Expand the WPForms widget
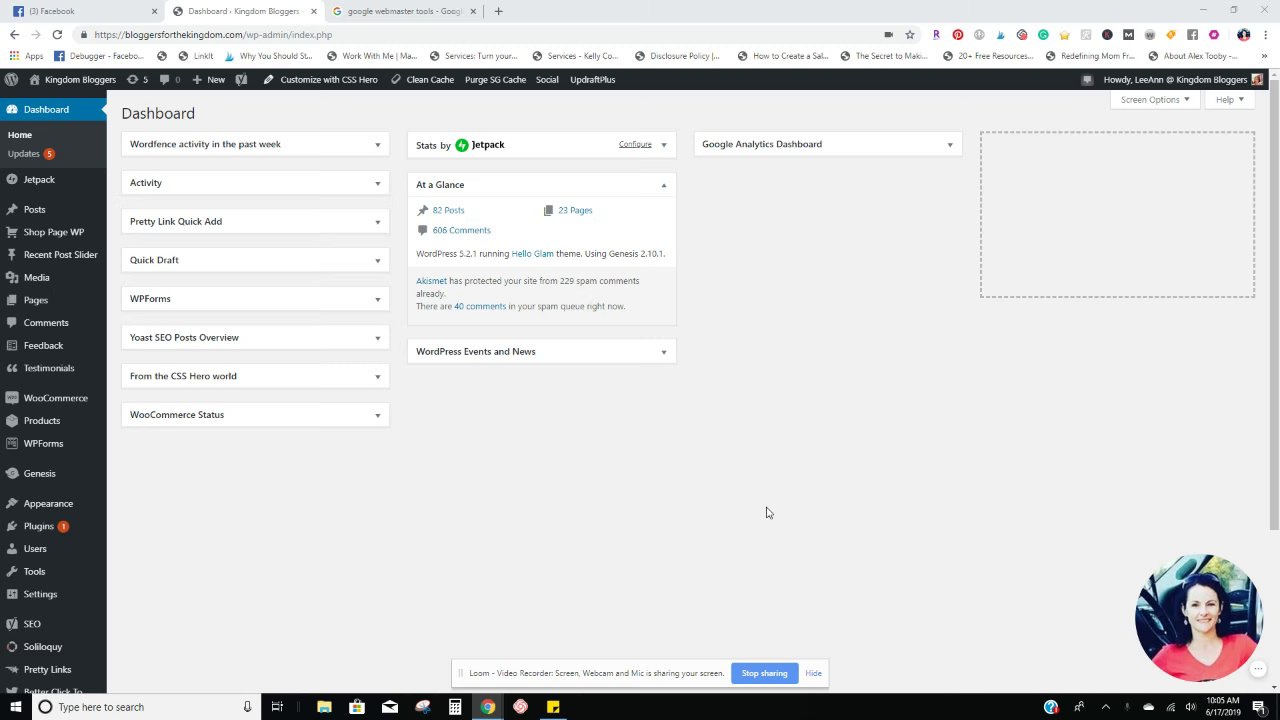1280x720 pixels. 377,299
